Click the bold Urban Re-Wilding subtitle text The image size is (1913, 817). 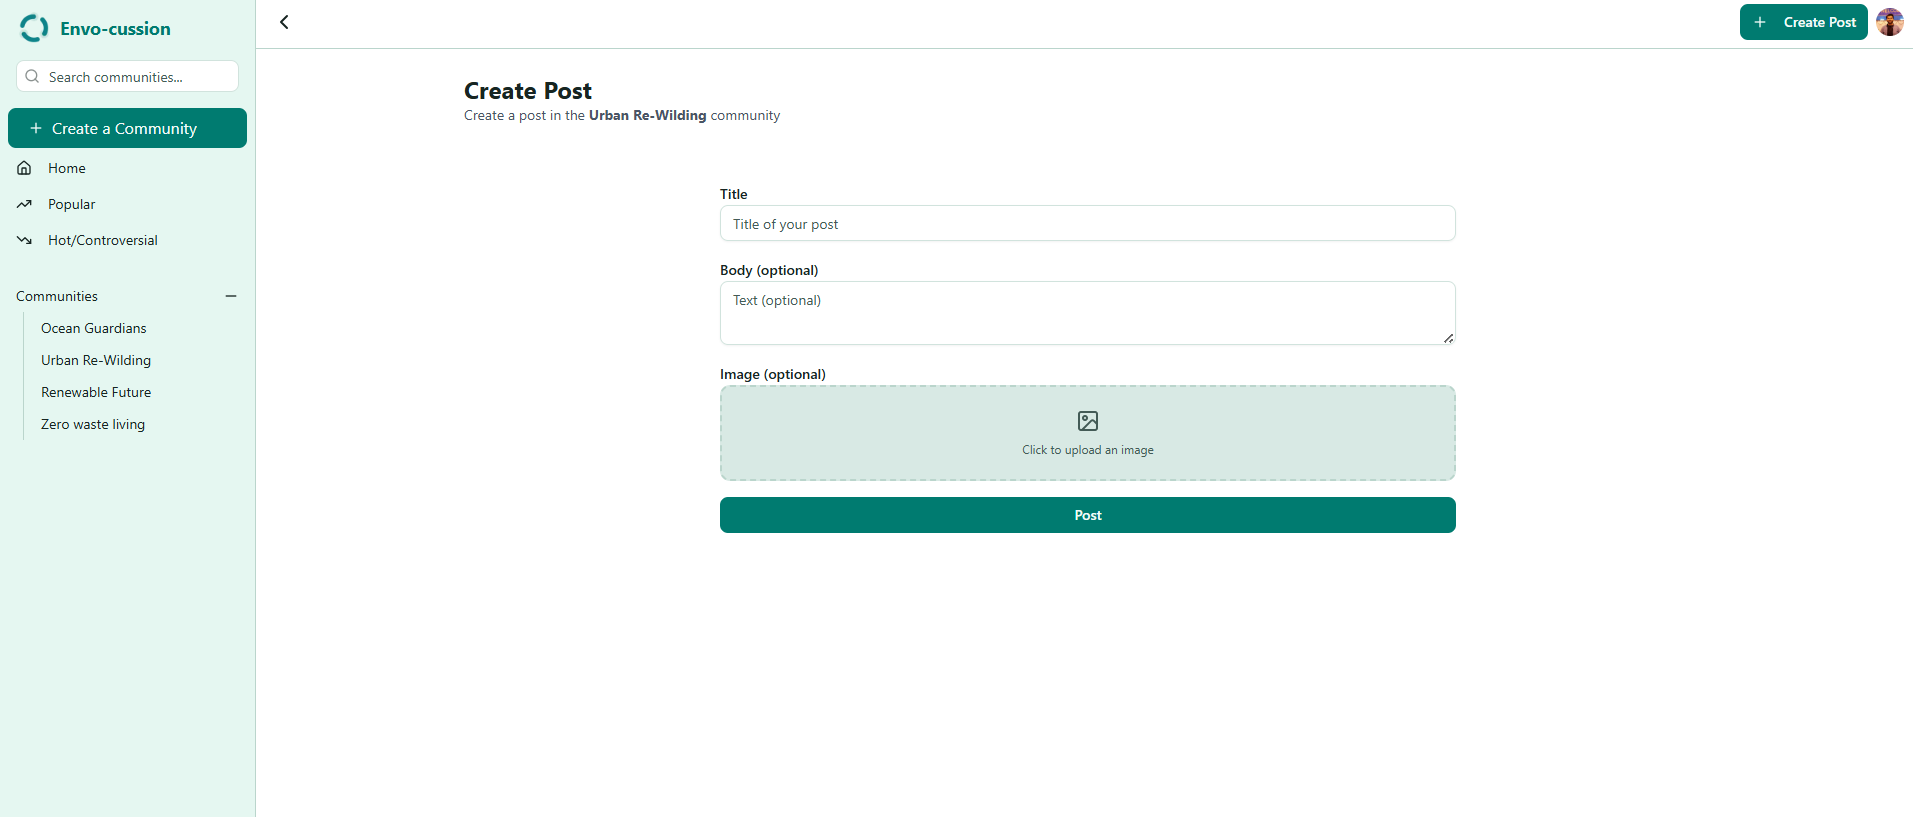pos(647,115)
